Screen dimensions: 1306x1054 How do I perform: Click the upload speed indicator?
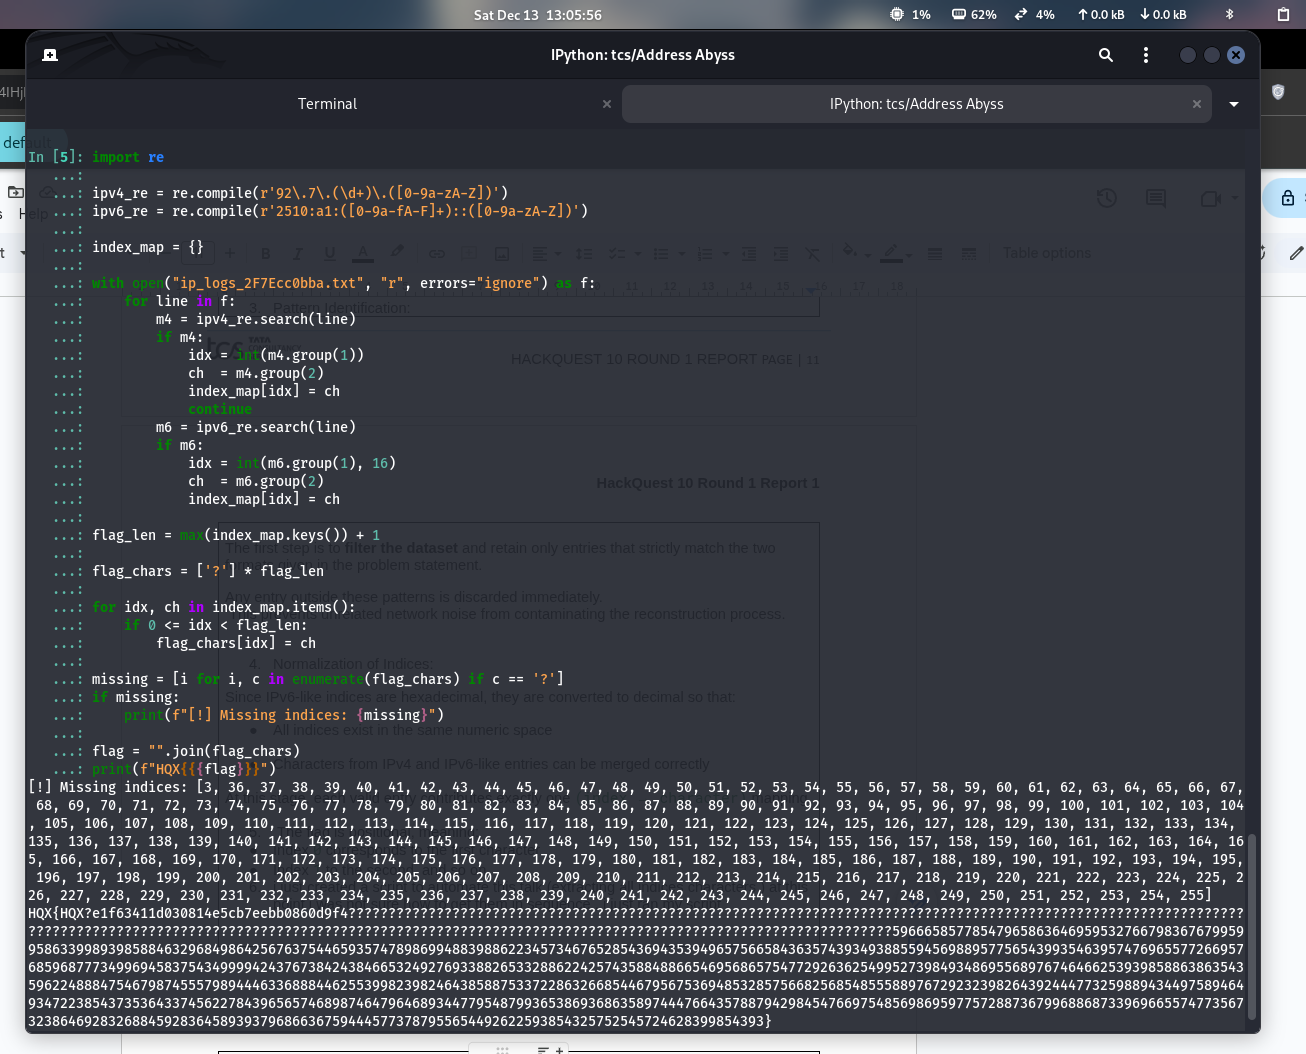tap(1101, 15)
